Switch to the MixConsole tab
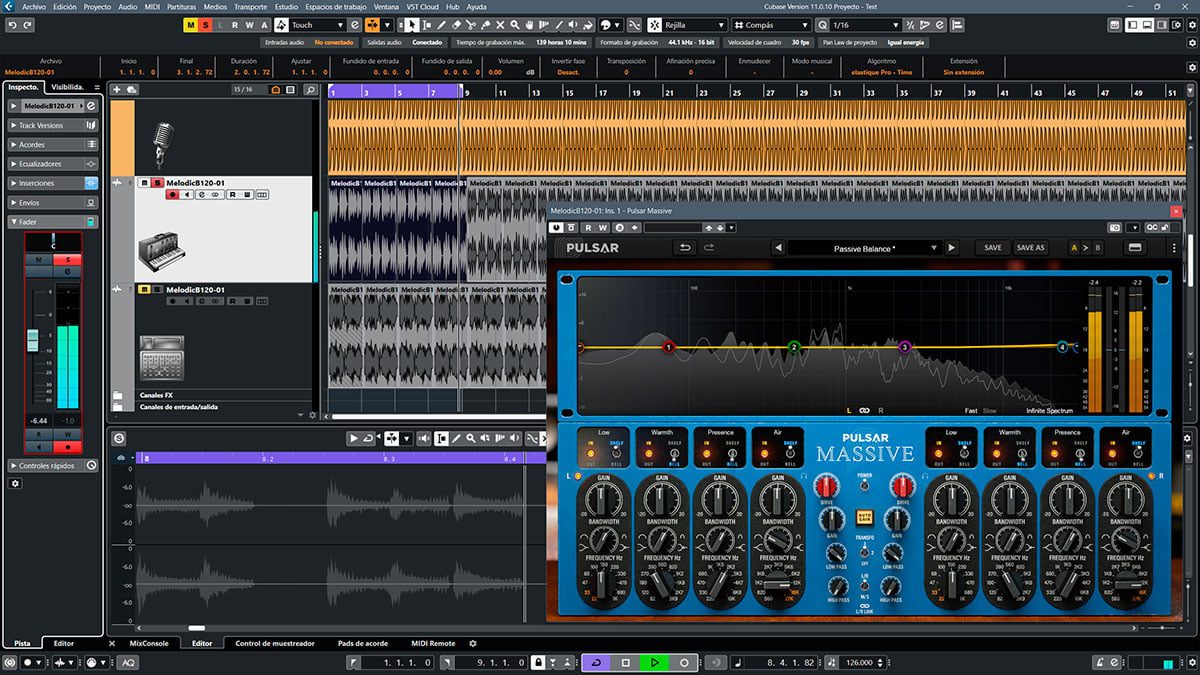1200x675 pixels. (x=150, y=643)
